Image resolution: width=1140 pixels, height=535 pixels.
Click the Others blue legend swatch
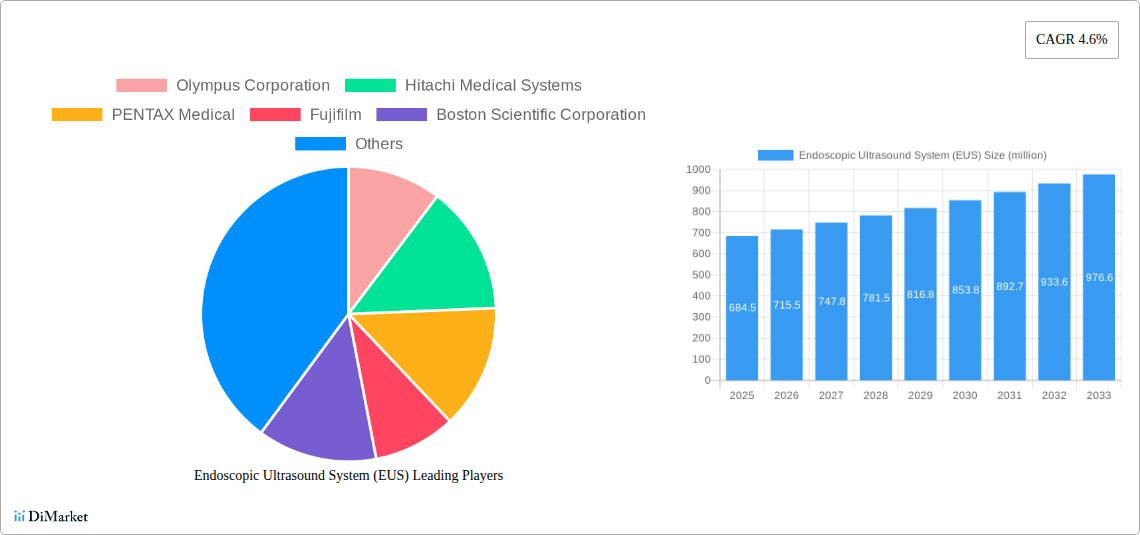[x=320, y=144]
